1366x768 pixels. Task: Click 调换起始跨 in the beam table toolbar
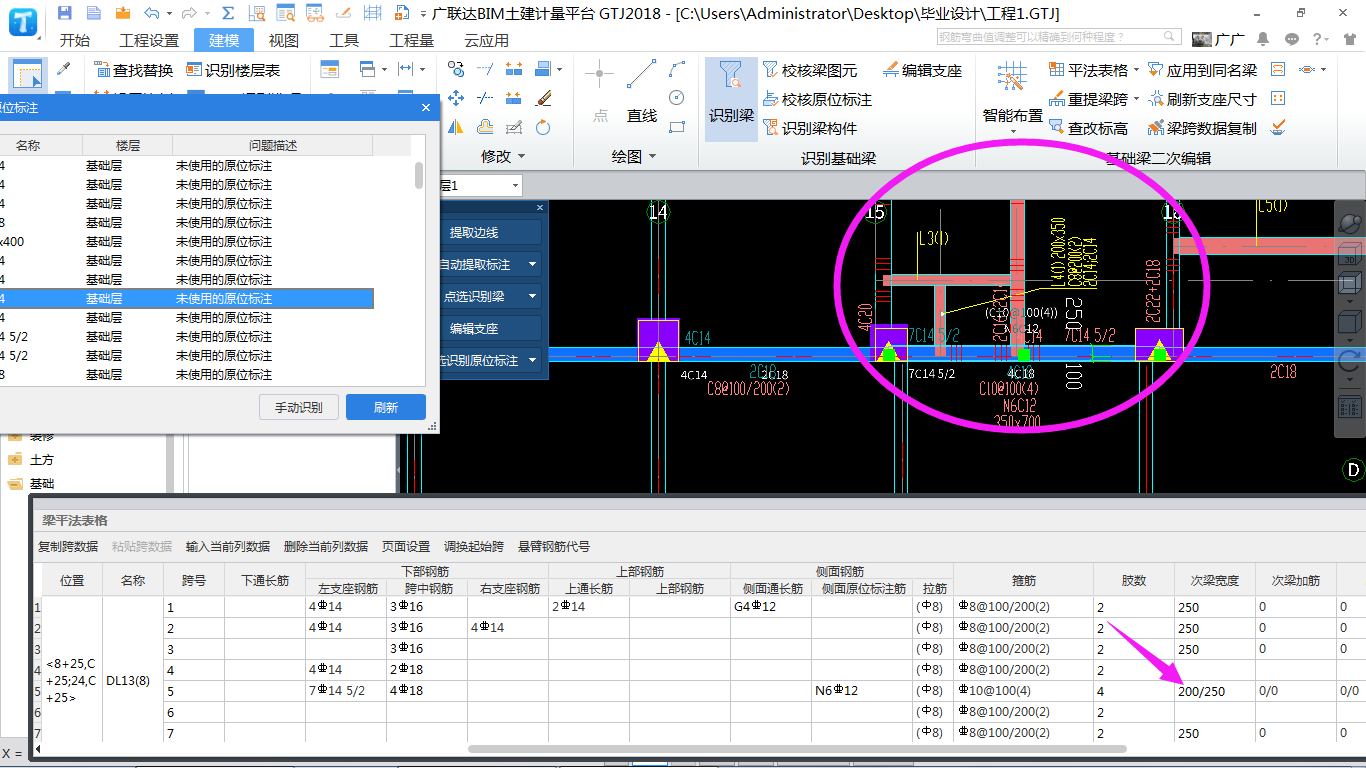click(x=474, y=547)
